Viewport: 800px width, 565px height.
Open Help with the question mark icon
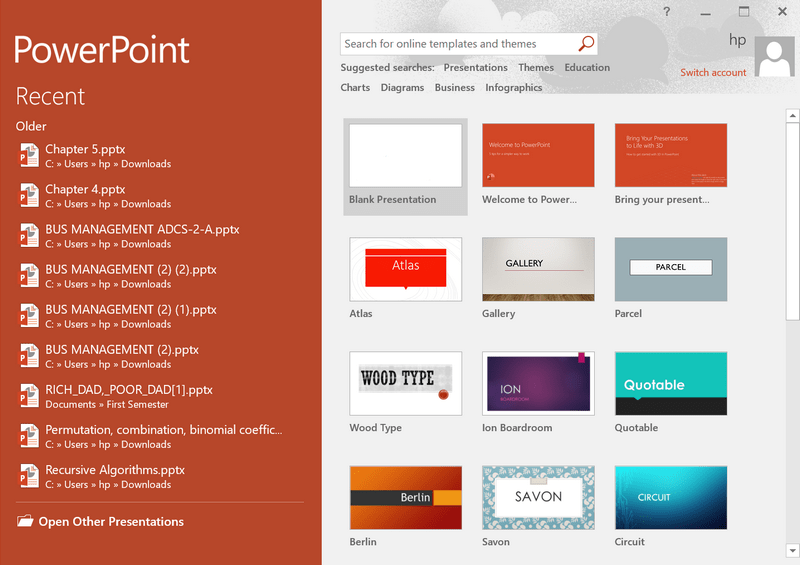666,11
